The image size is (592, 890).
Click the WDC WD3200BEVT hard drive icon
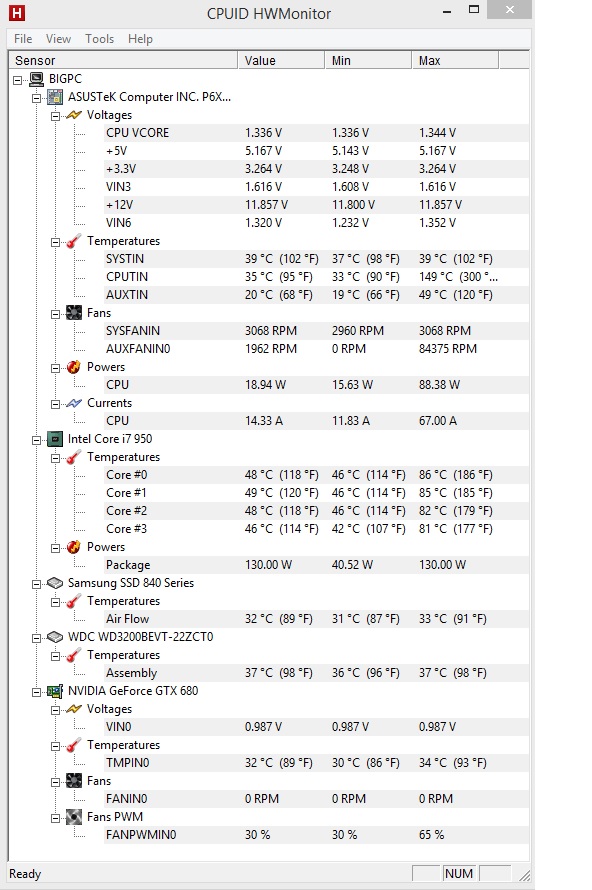click(x=55, y=637)
